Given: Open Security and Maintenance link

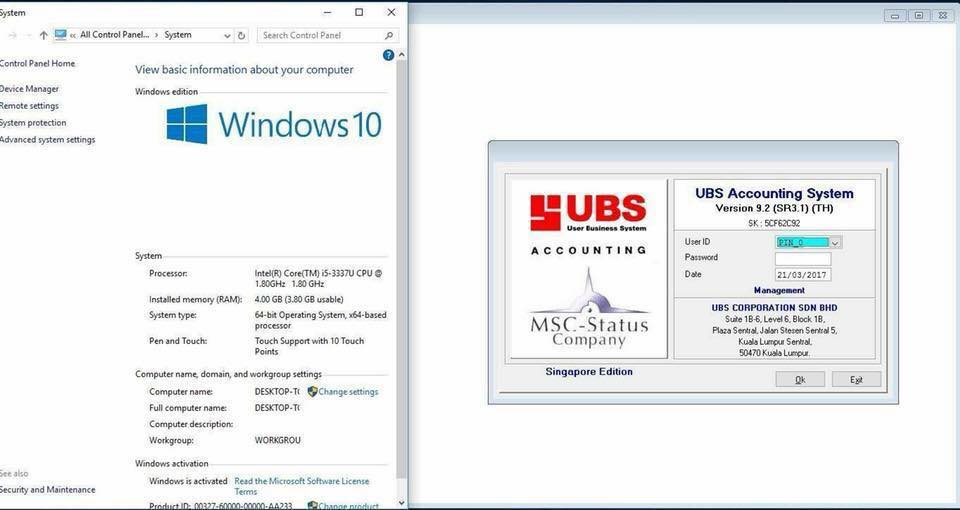Looking at the screenshot, I should click(x=47, y=489).
